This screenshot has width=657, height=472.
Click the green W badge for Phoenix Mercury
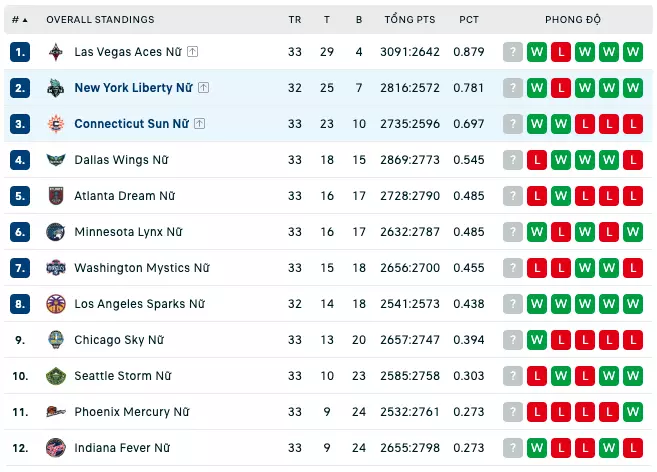pyautogui.click(x=633, y=412)
